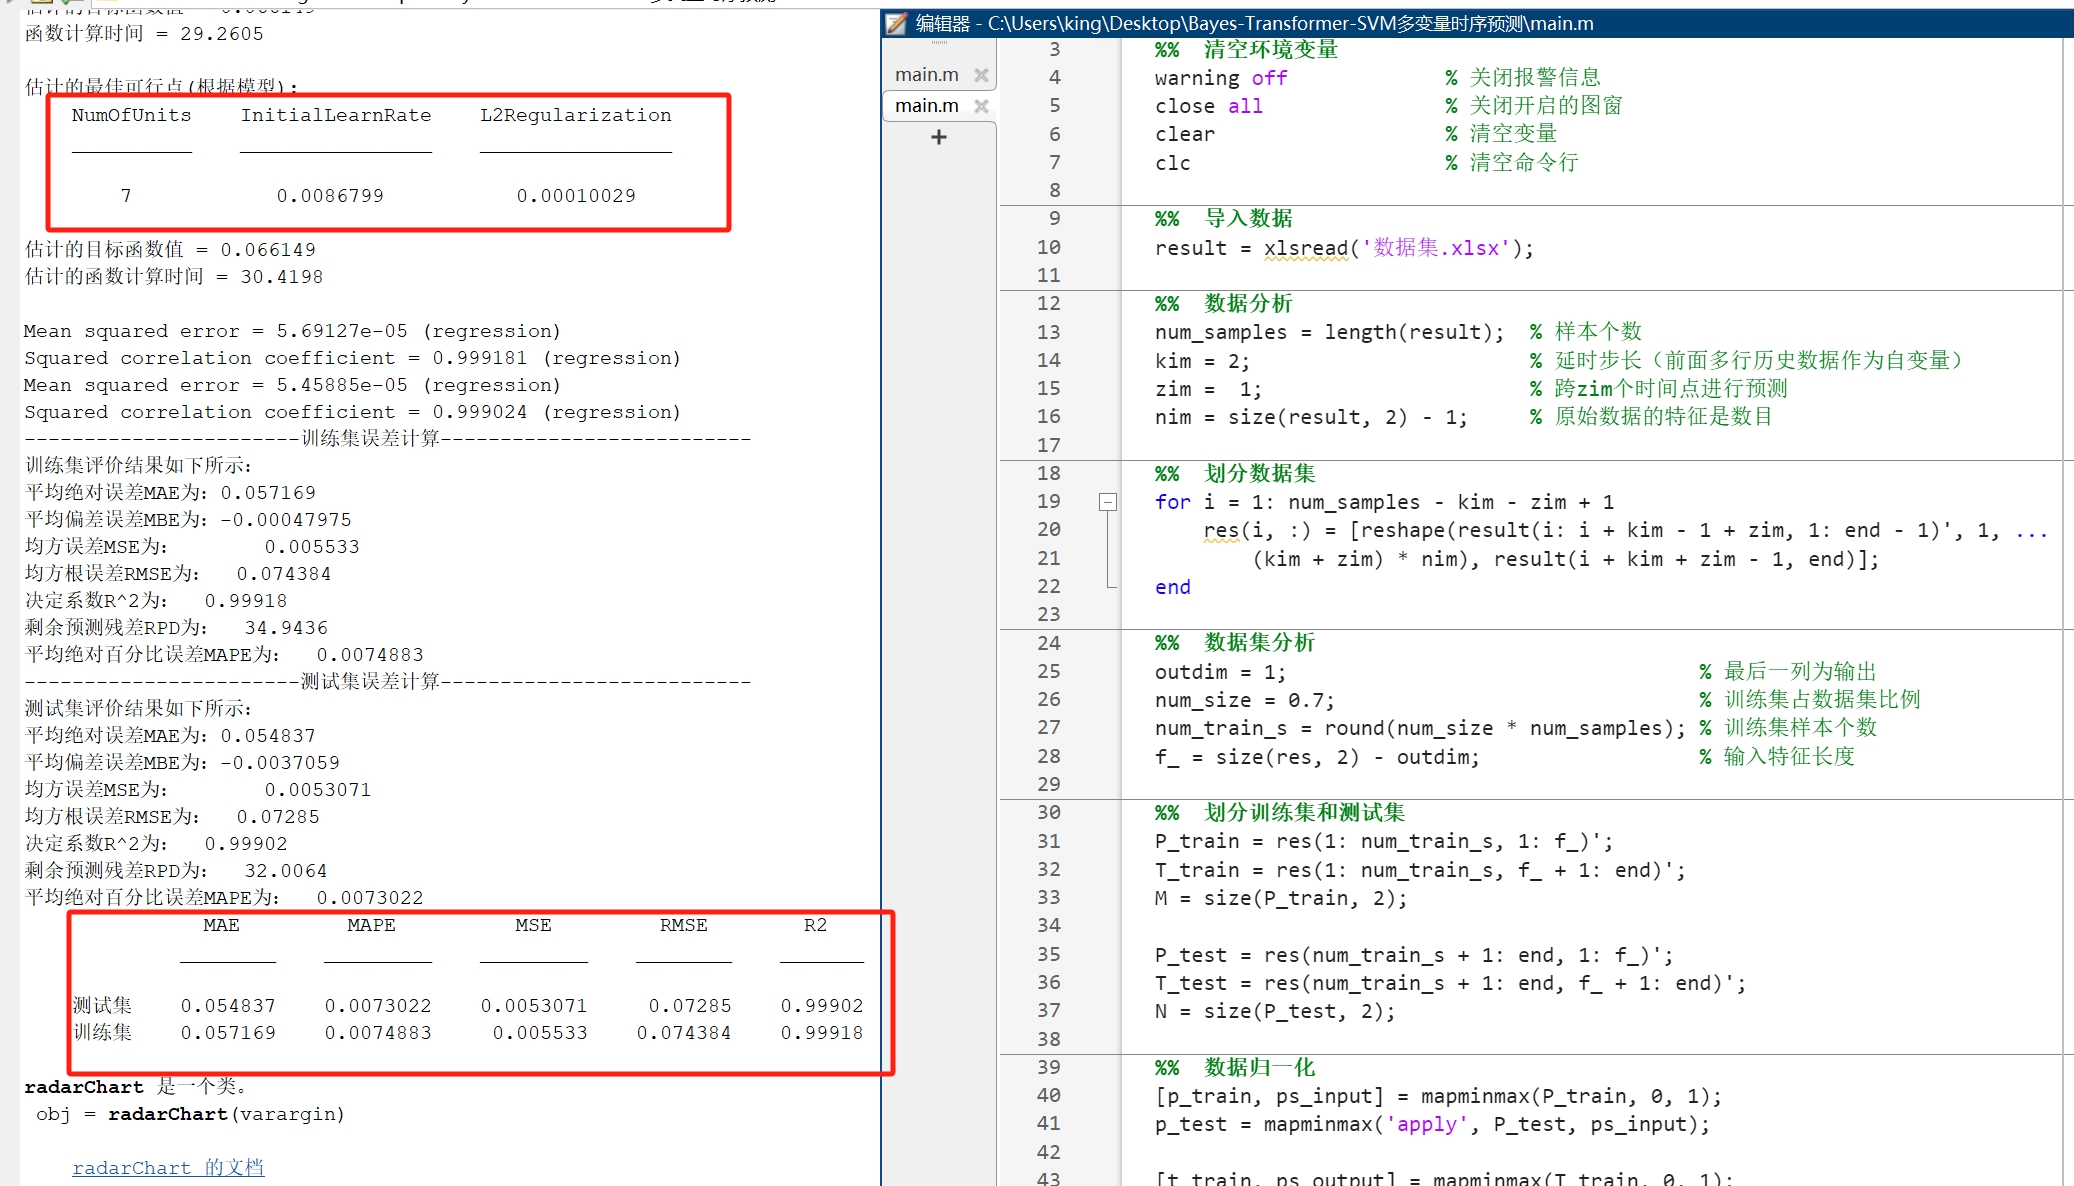The height and width of the screenshot is (1186, 2074).
Task: Click the NumOfUnits column header in output
Action: tap(131, 115)
